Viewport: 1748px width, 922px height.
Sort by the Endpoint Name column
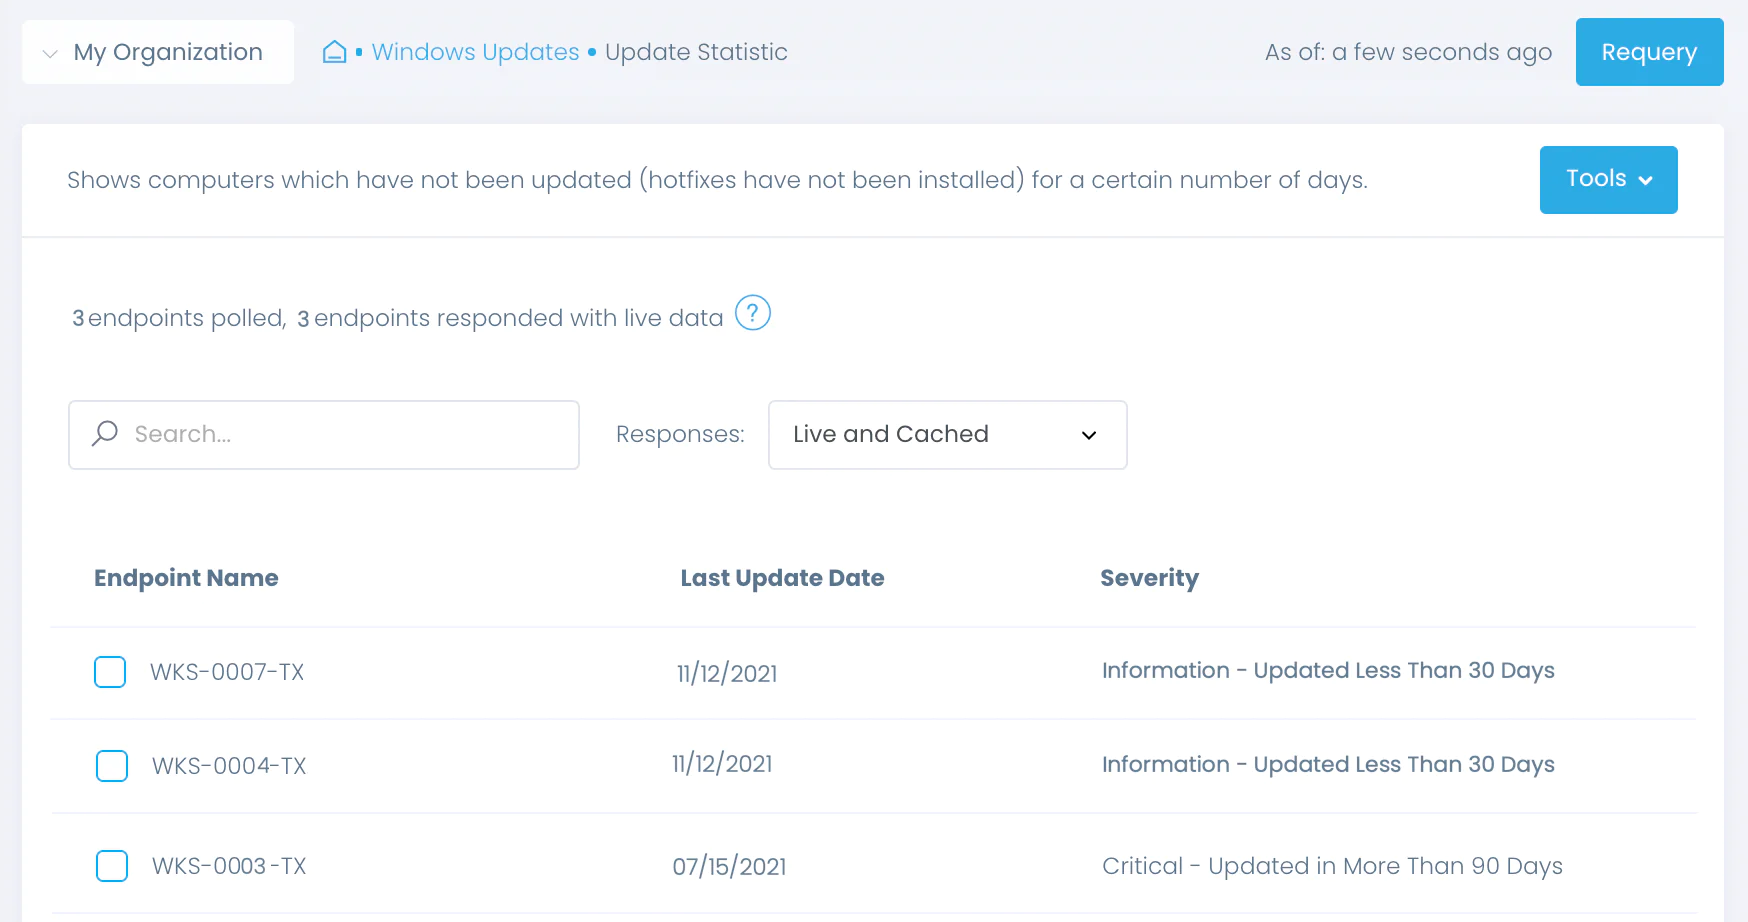(186, 577)
